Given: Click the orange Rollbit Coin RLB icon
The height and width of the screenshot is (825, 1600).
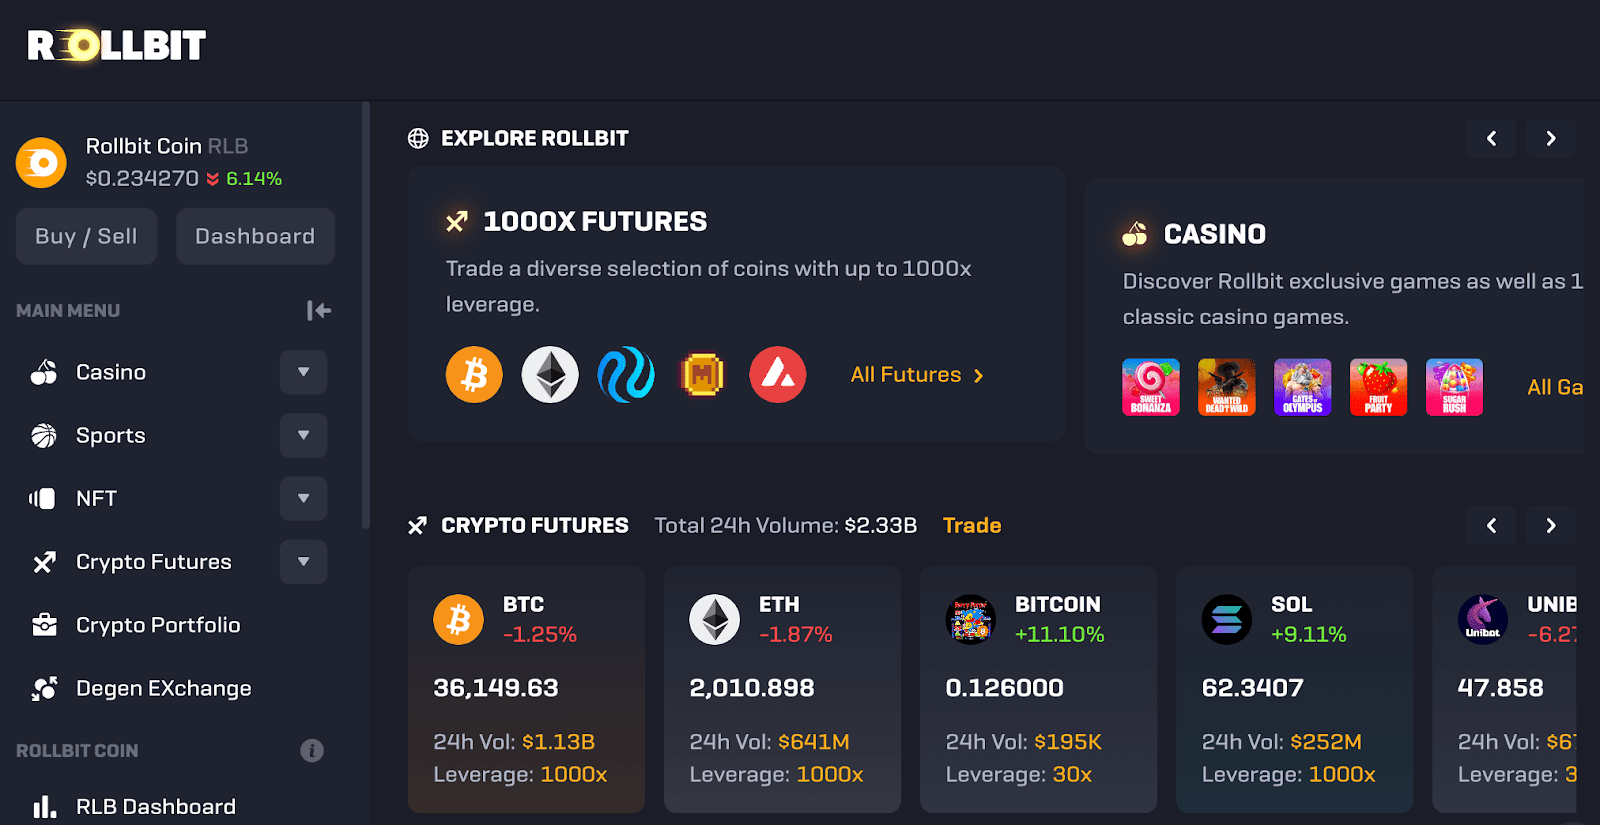Looking at the screenshot, I should pyautogui.click(x=41, y=163).
